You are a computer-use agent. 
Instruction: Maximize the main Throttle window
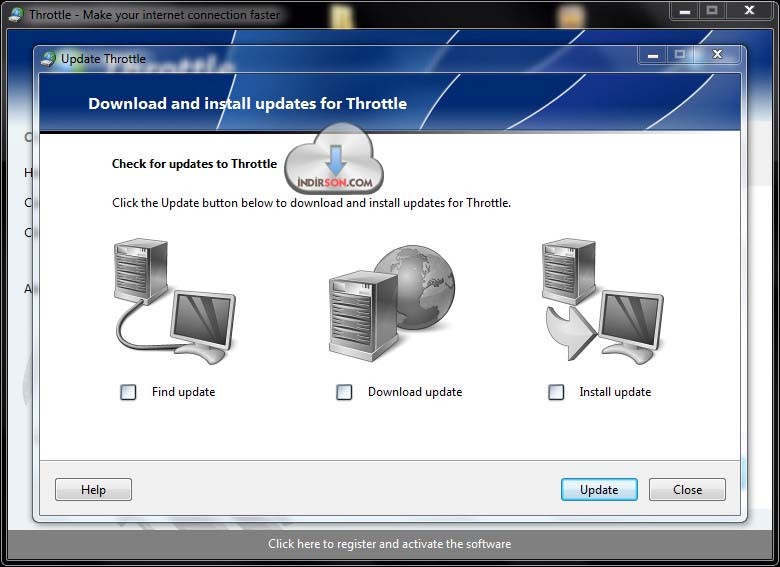(712, 10)
